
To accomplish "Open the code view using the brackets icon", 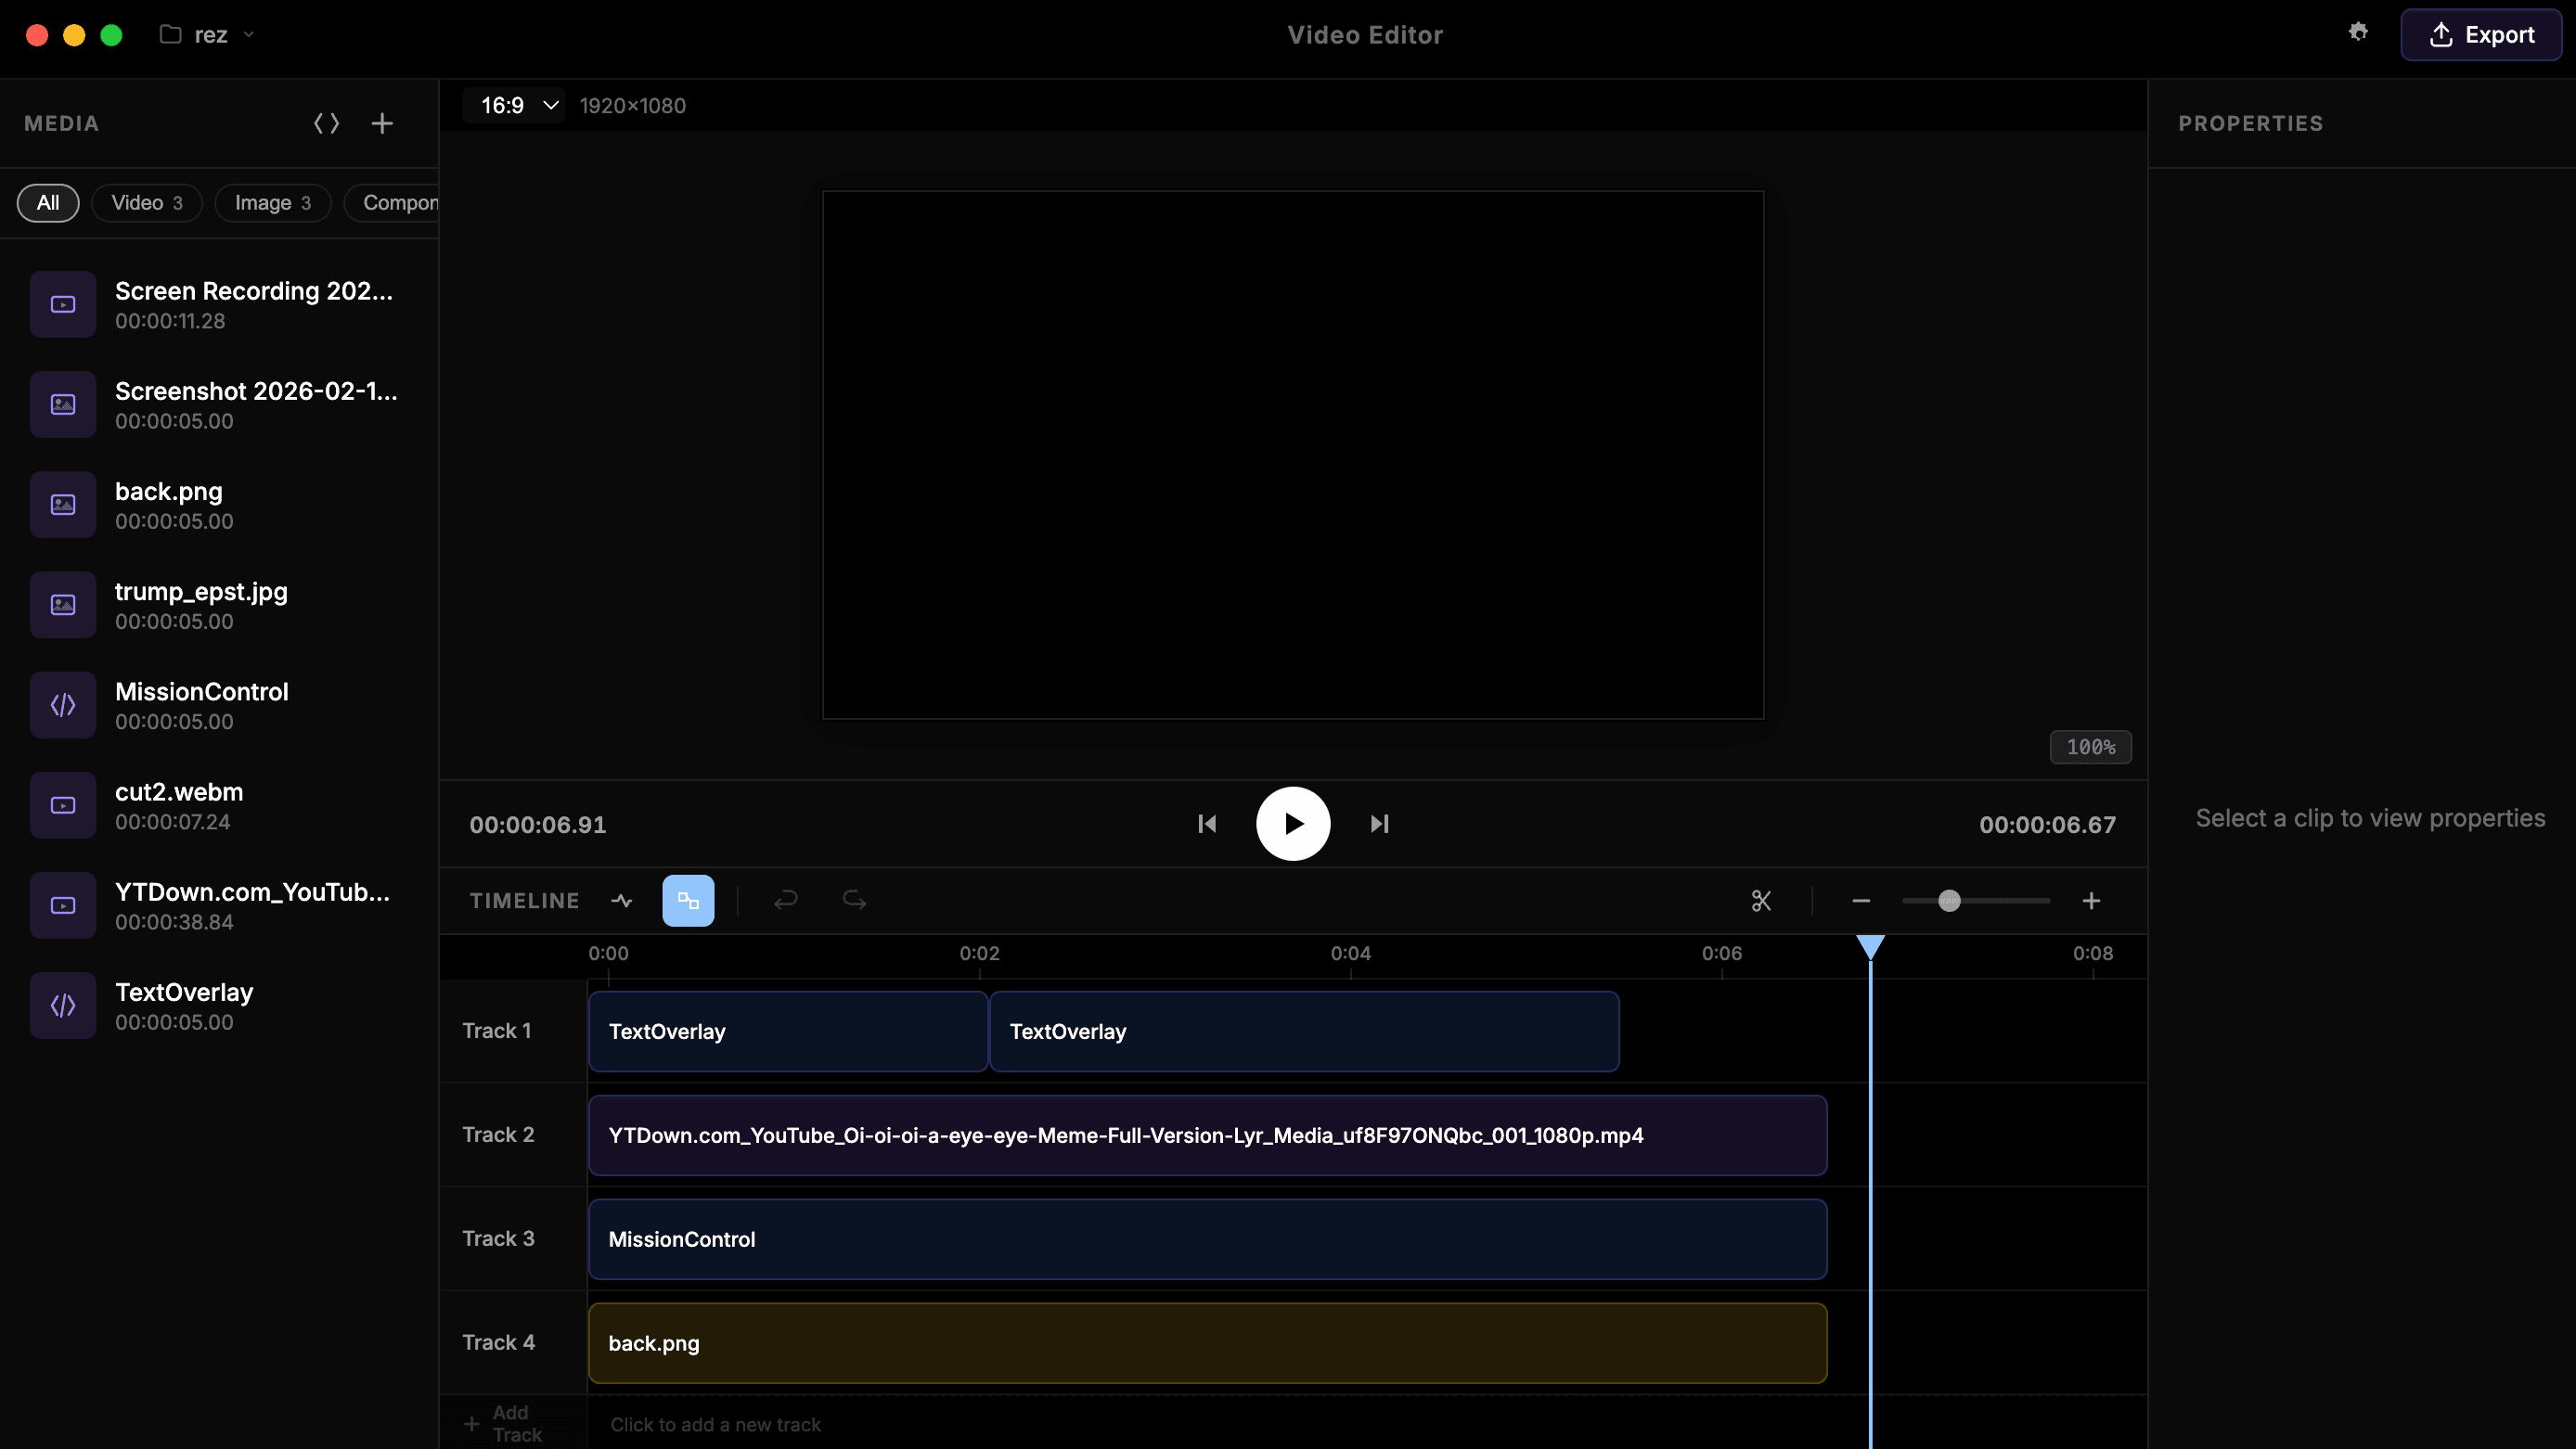I will pos(325,122).
